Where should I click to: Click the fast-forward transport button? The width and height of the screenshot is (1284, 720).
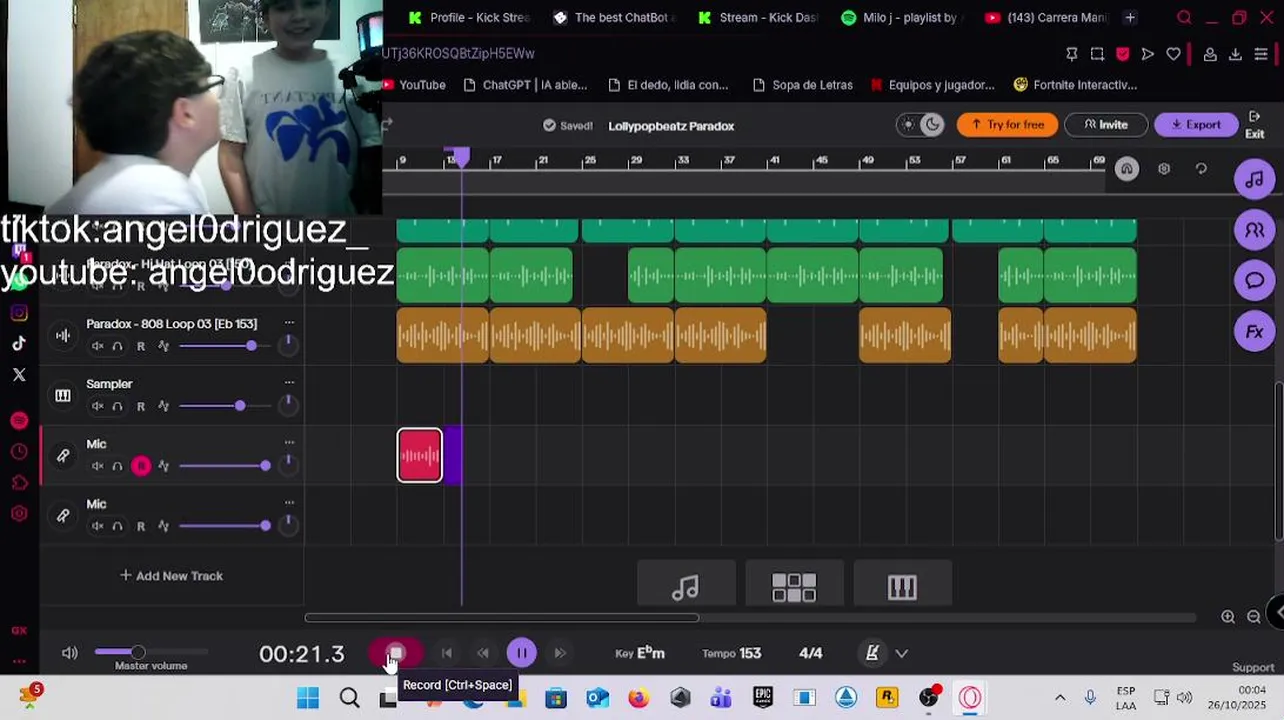pos(560,653)
